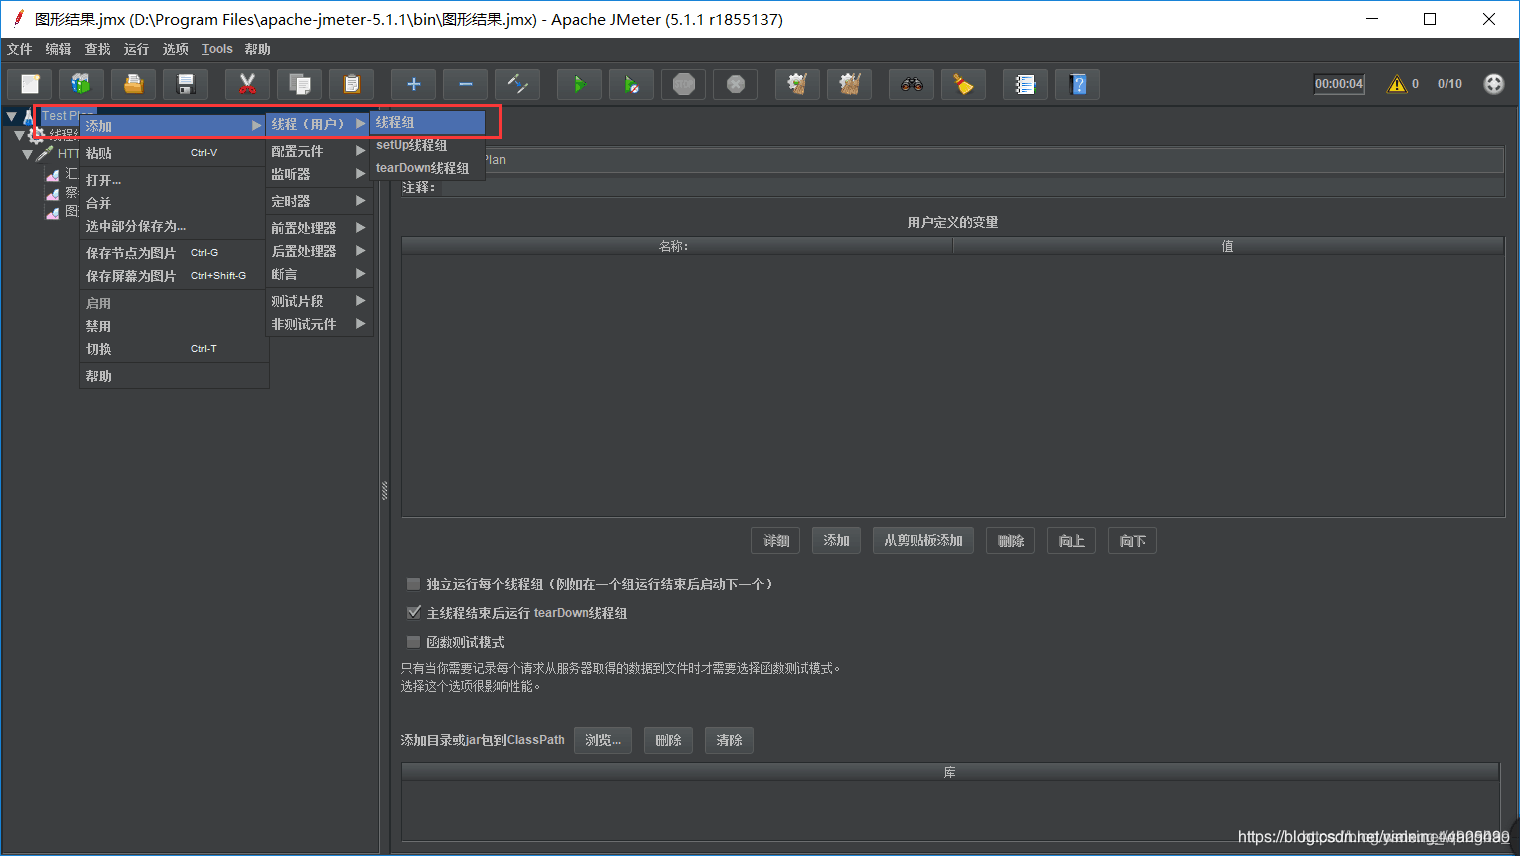Open the 运行 menu in the menu bar

136,49
